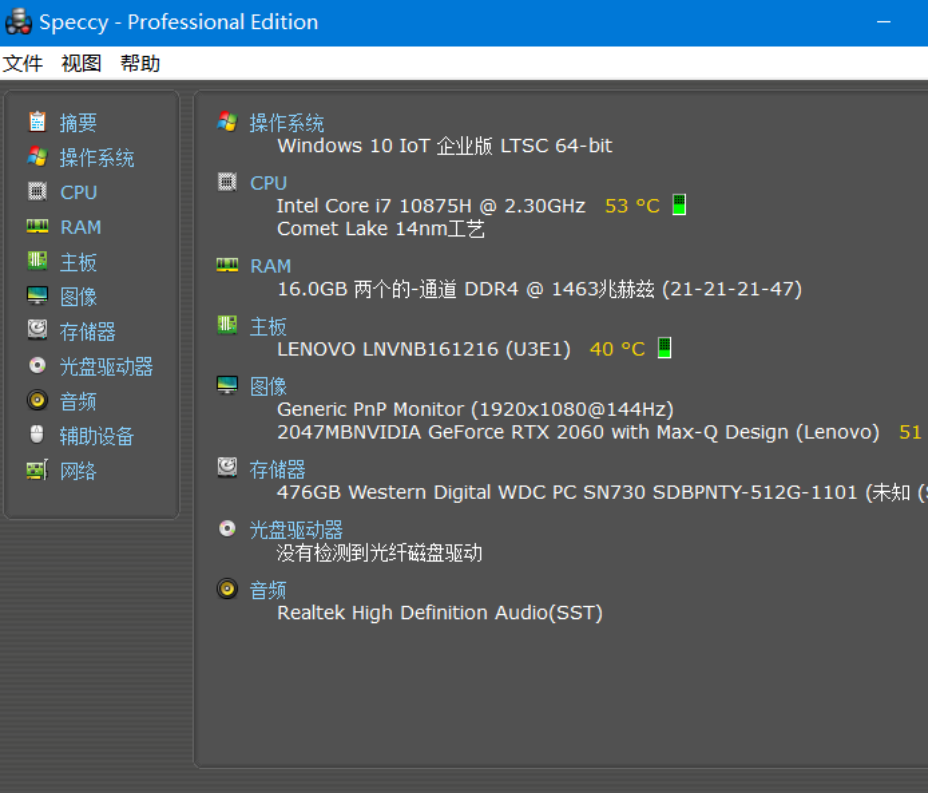Click the CPU temperature green indicator icon
Screen dimensions: 928x793
679,205
